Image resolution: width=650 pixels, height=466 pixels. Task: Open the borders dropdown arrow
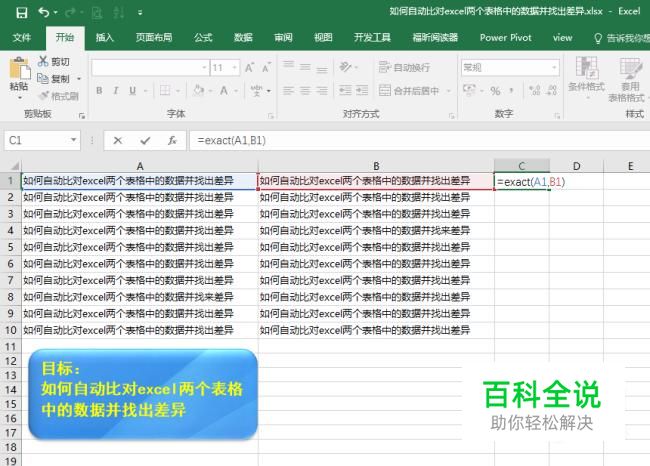coord(178,91)
